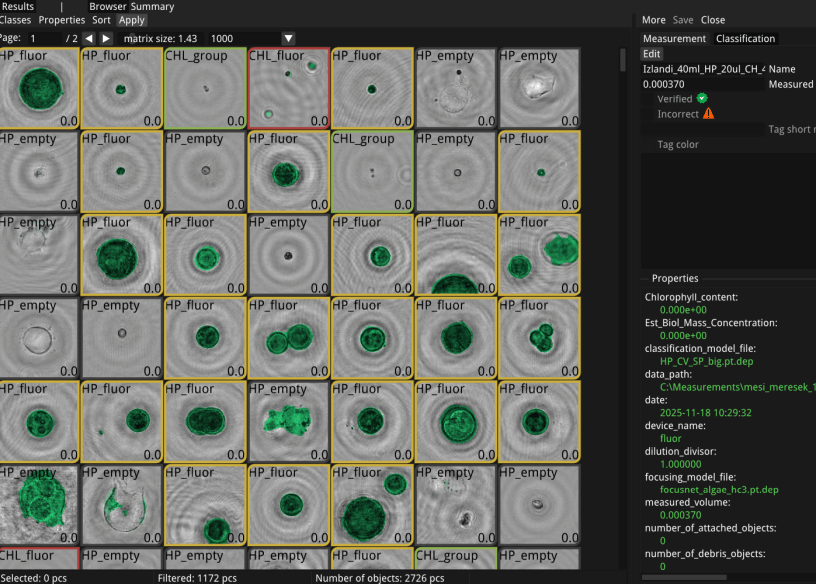Viewport: 816px width, 584px height.
Task: Open the items-per-page dropdown arrow
Action: coord(288,38)
